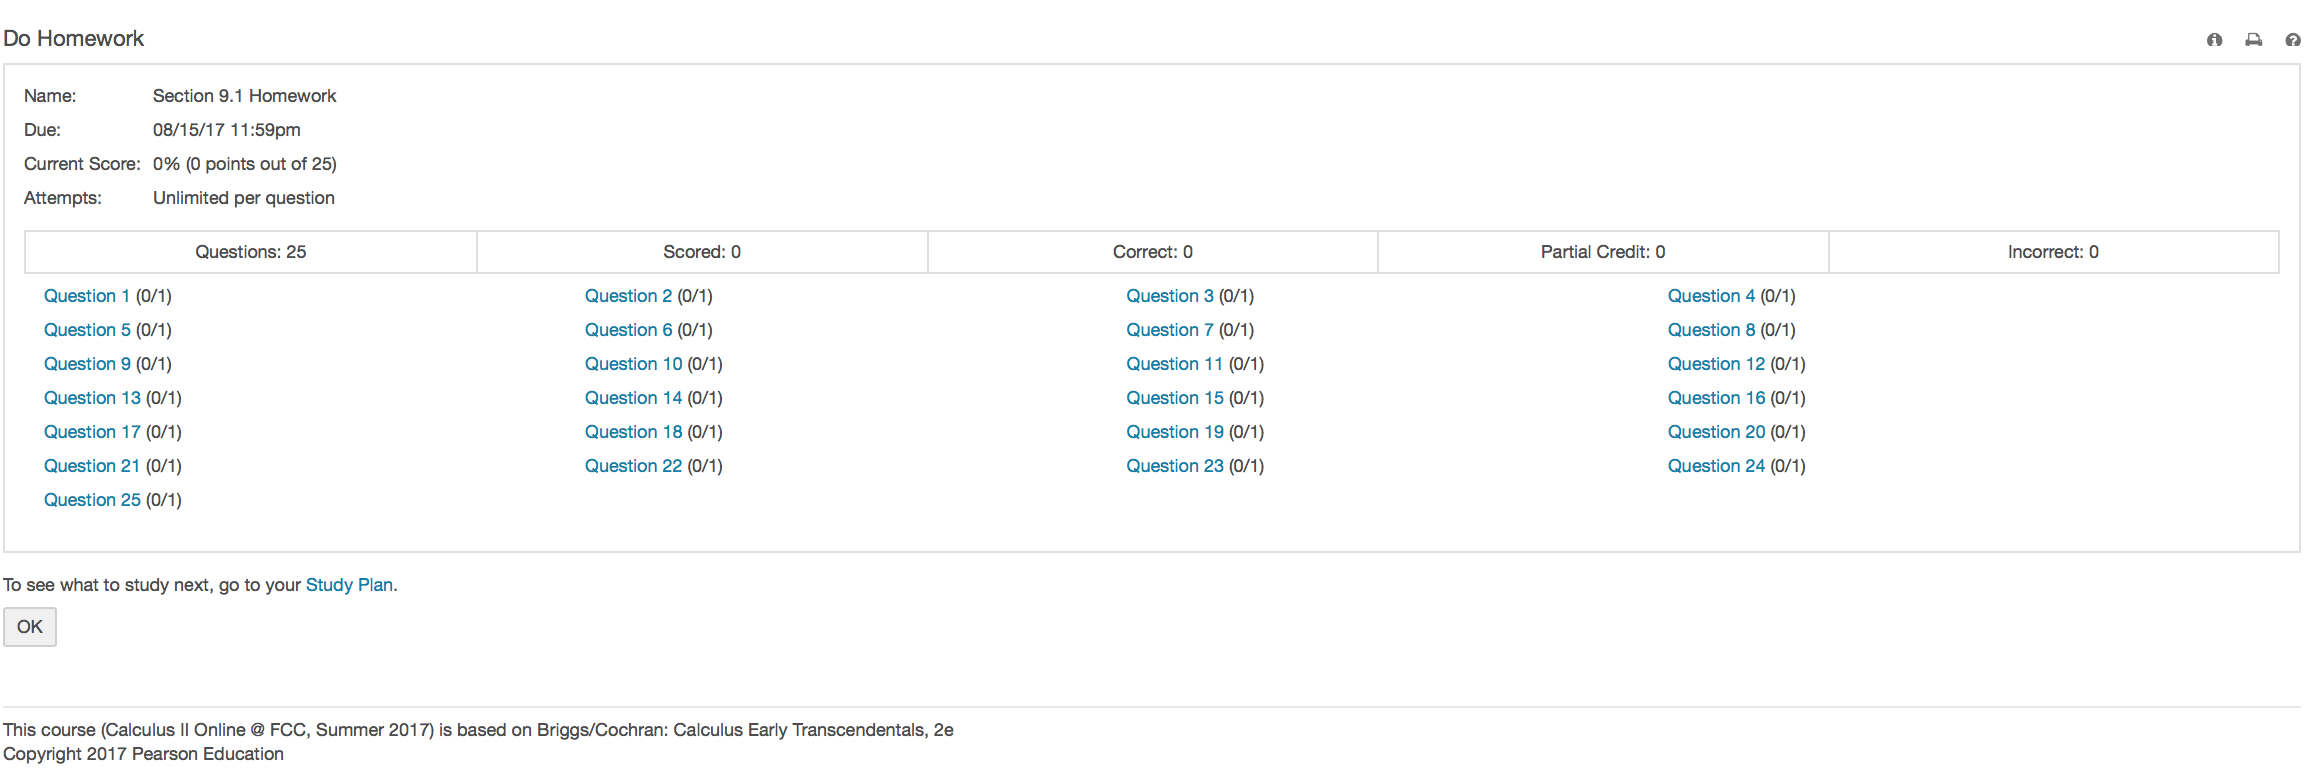Viewport: 2322px width, 778px height.
Task: Start Question 13
Action: [x=92, y=398]
